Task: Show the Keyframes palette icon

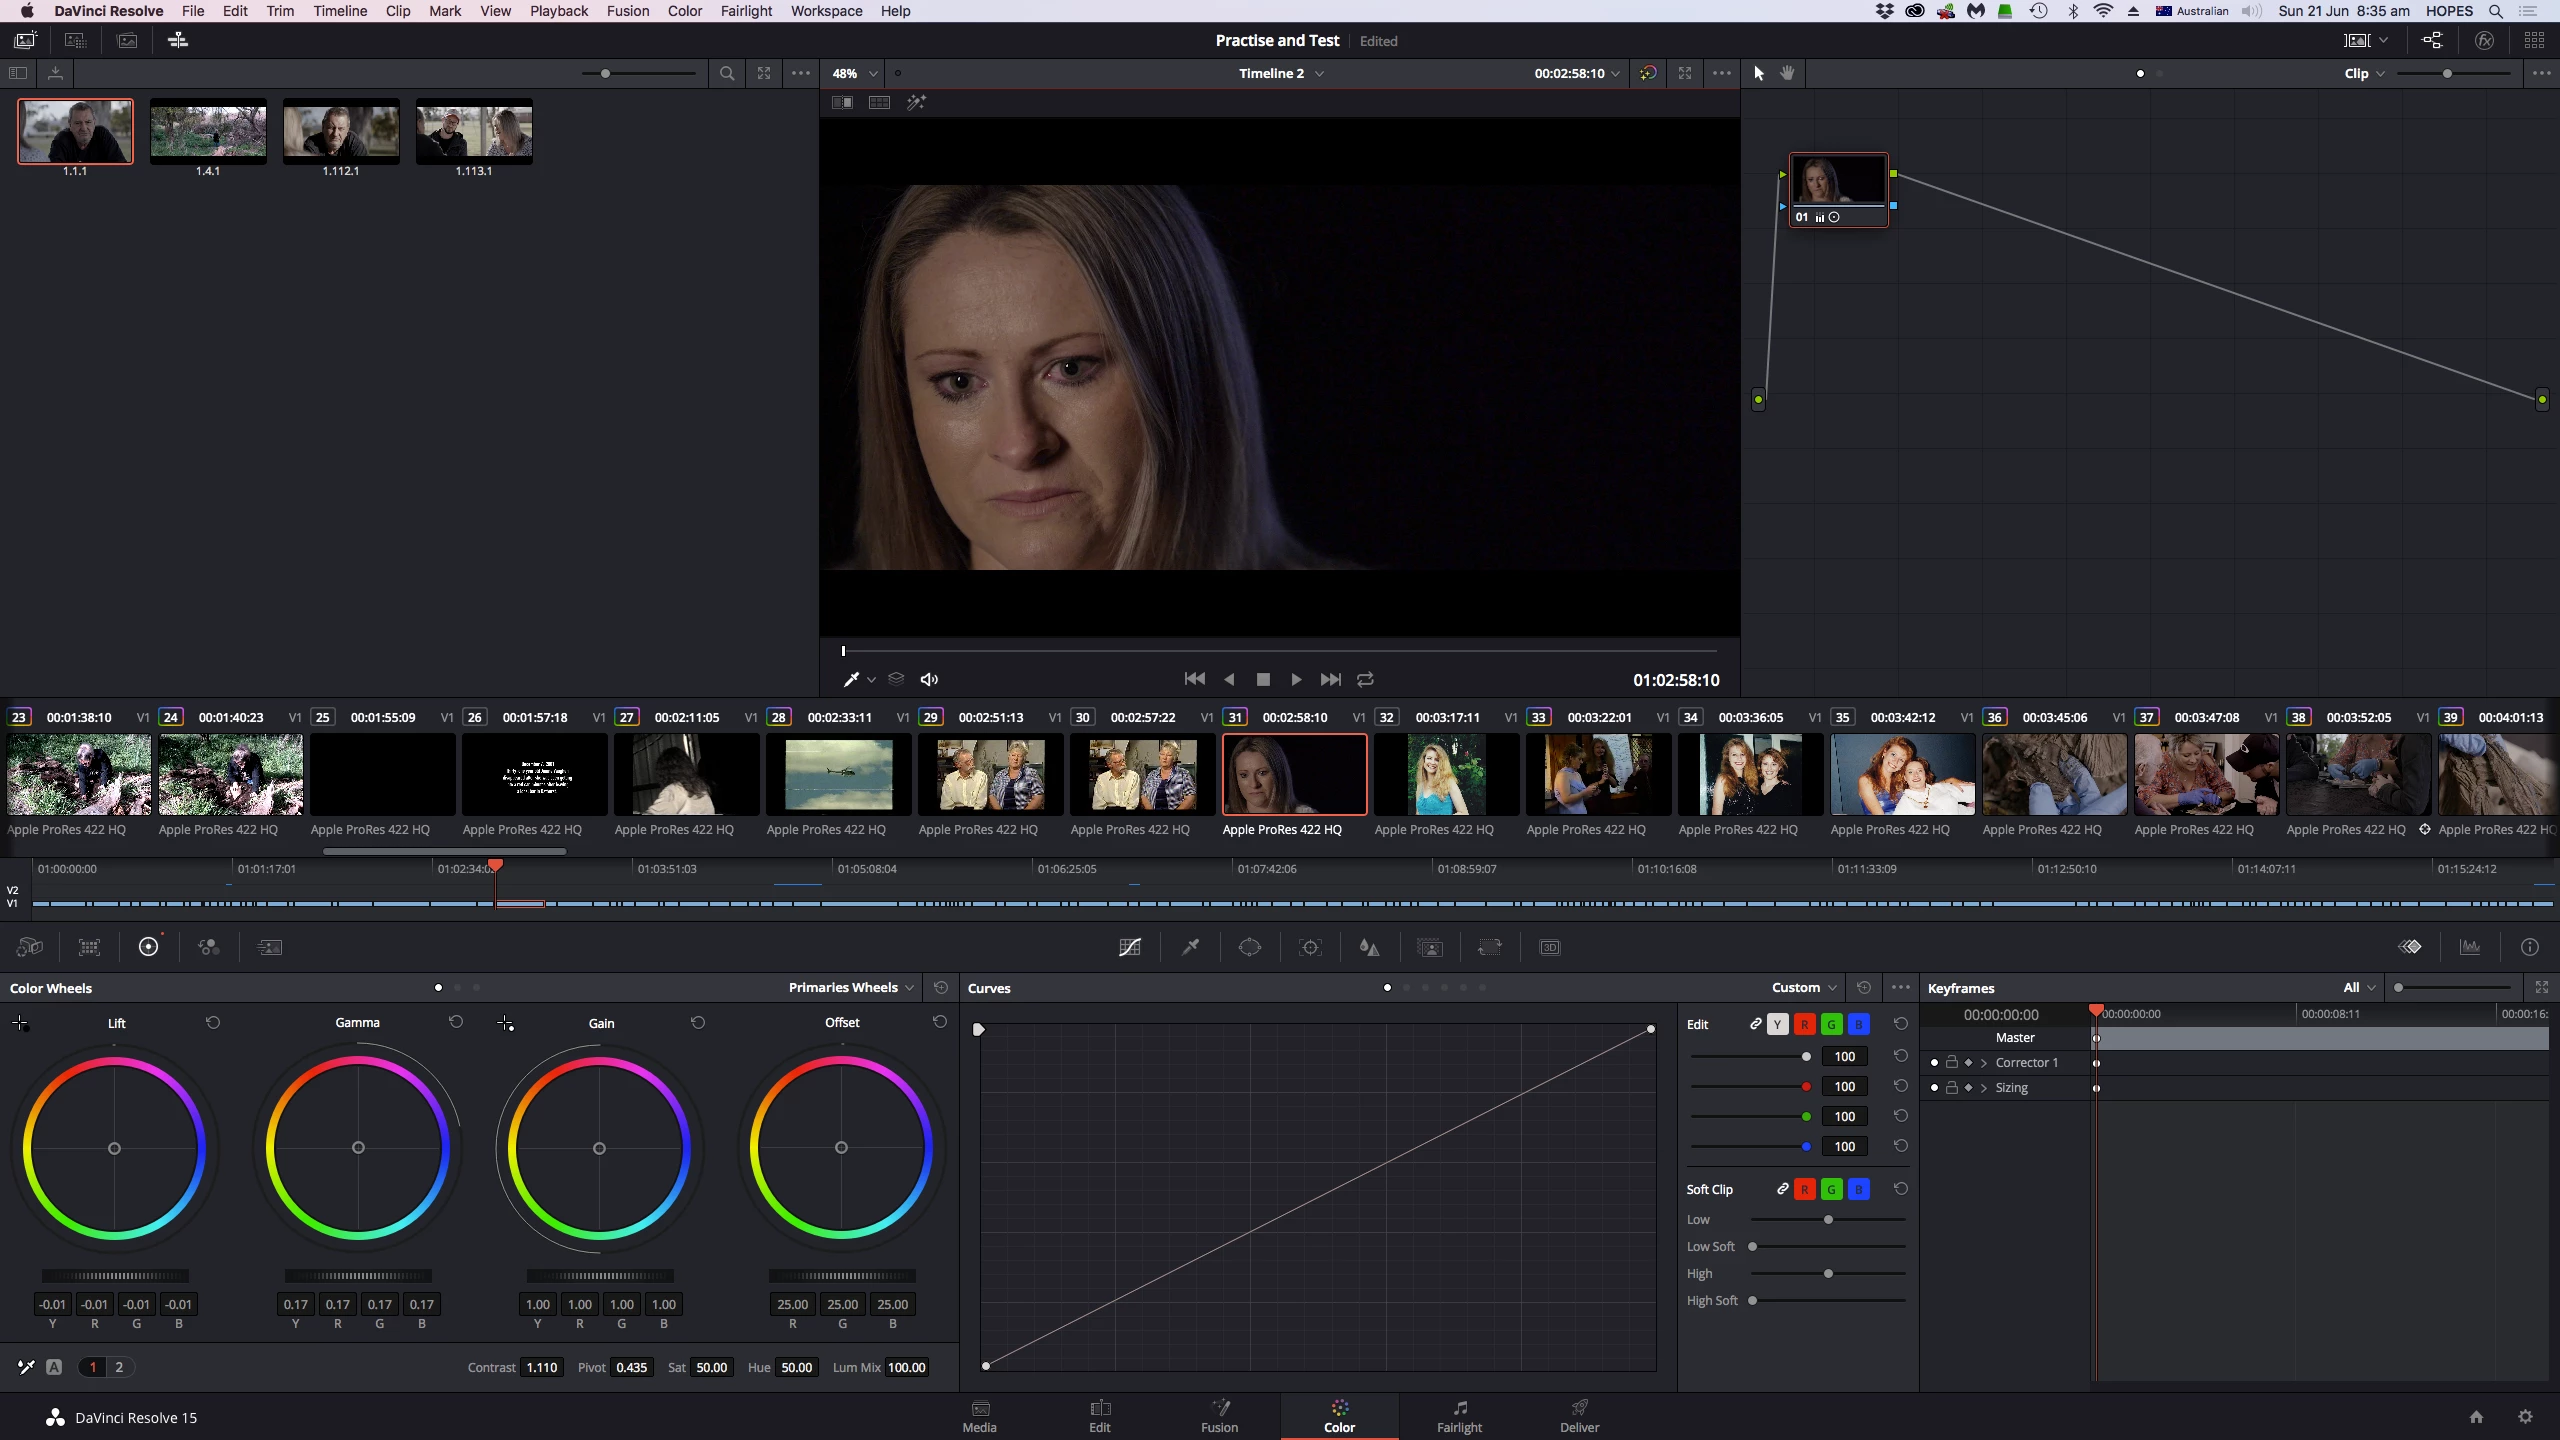Action: coord(2410,947)
